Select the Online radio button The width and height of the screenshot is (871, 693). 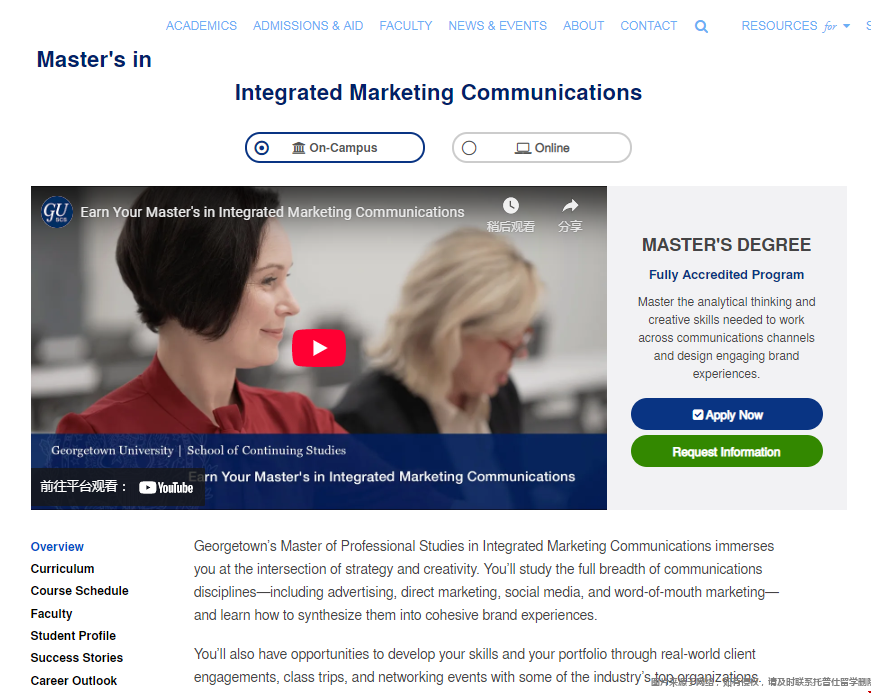pyautogui.click(x=469, y=148)
